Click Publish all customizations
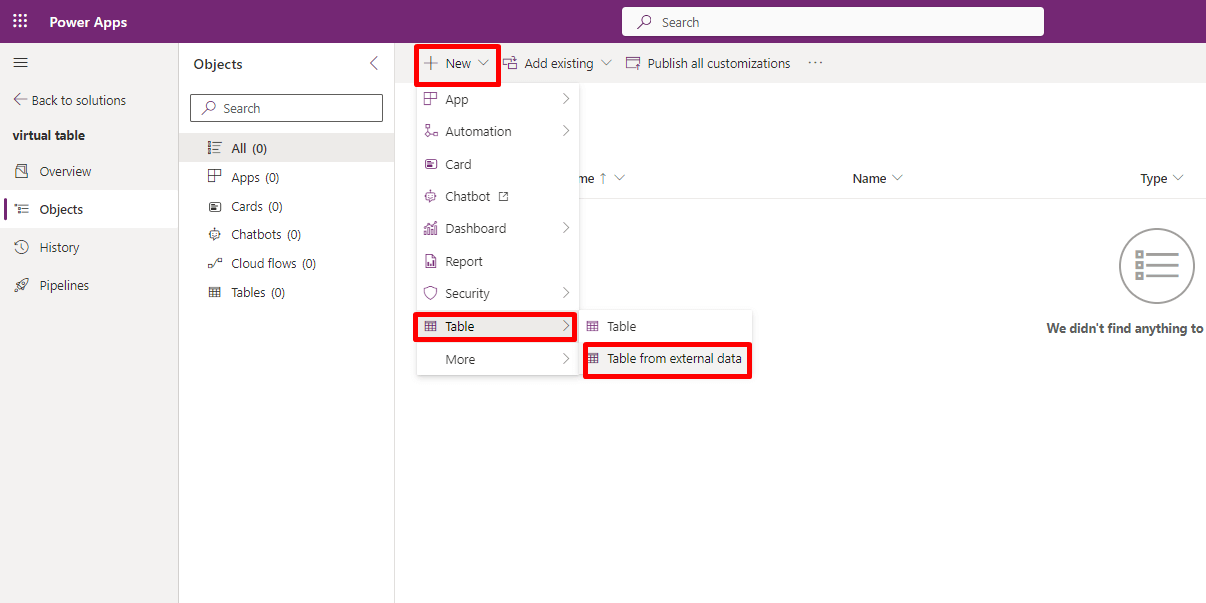This screenshot has height=603, width=1206. click(708, 64)
